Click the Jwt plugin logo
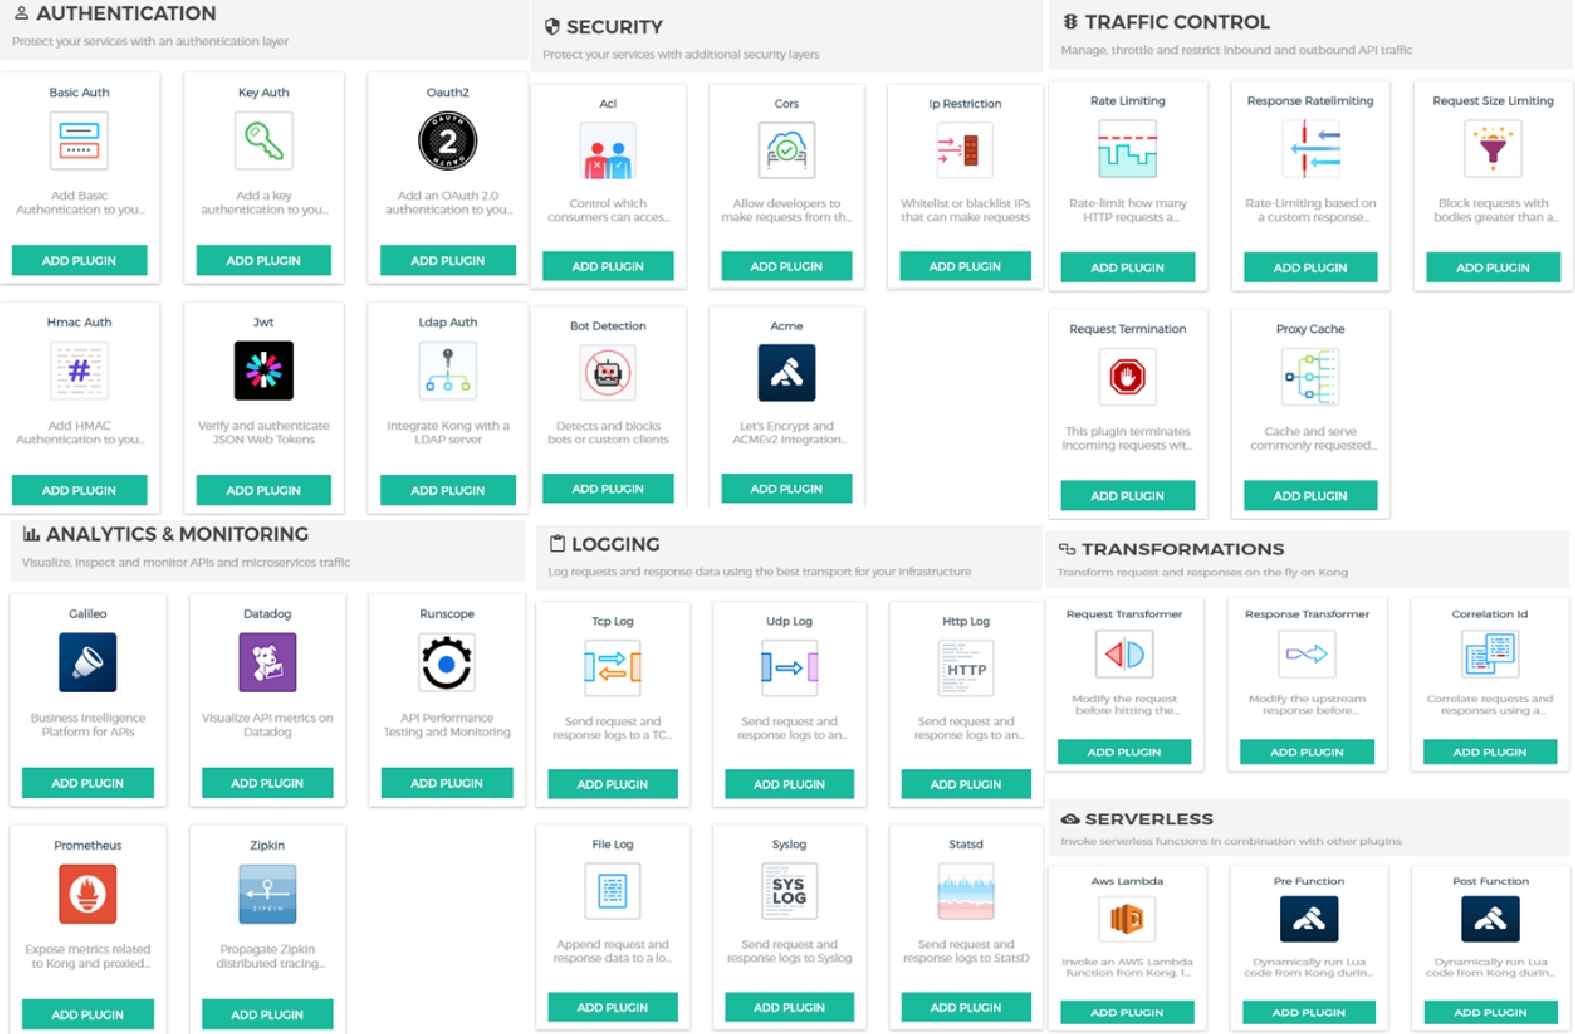 pyautogui.click(x=263, y=370)
